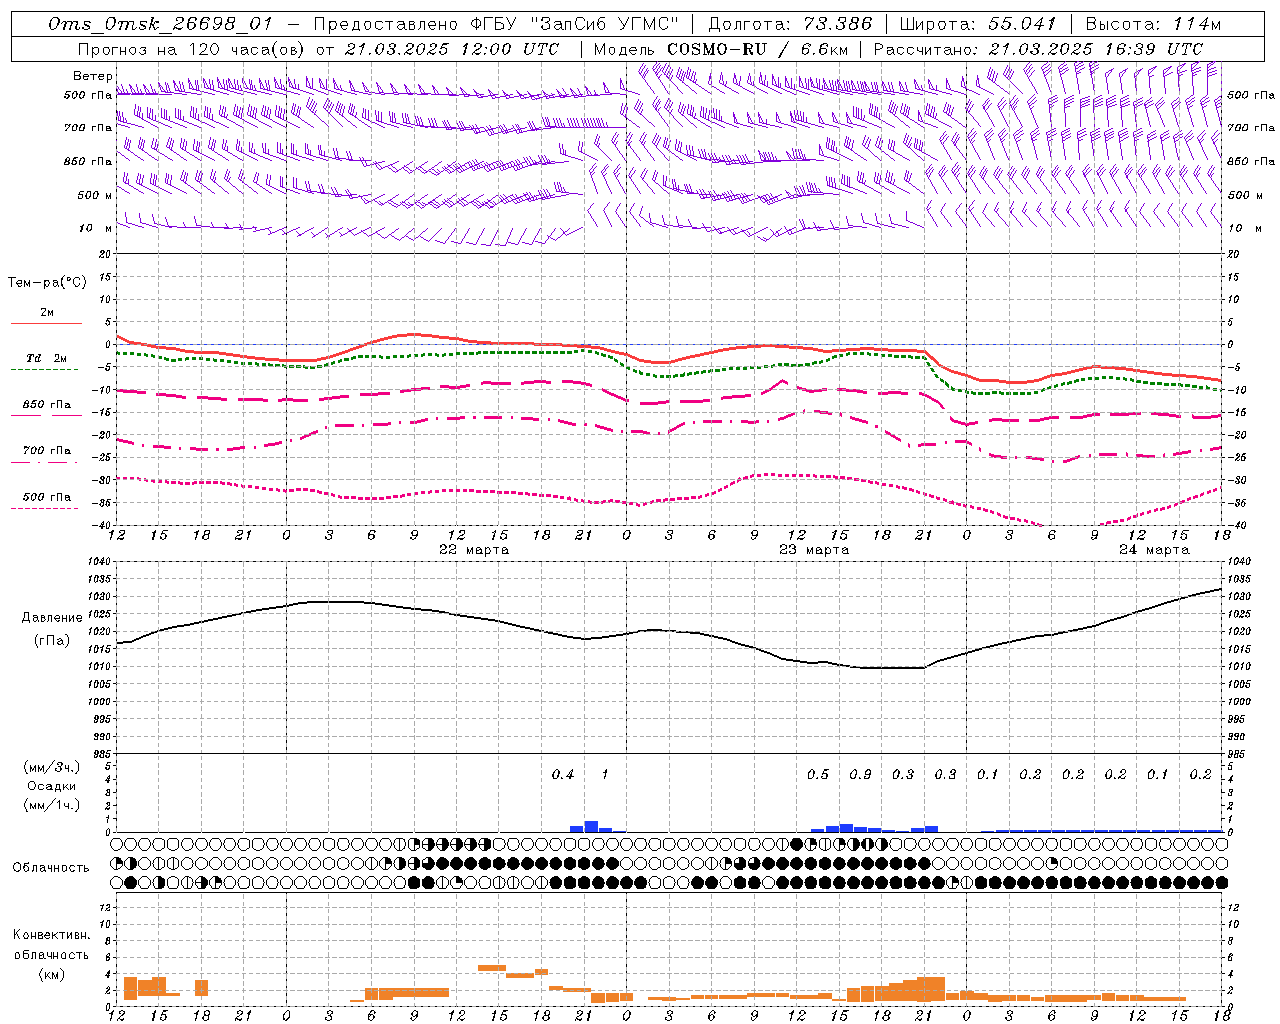Click the 0.9 precipitation amount
Image resolution: width=1280 pixels, height=1024 pixels.
coord(861,775)
